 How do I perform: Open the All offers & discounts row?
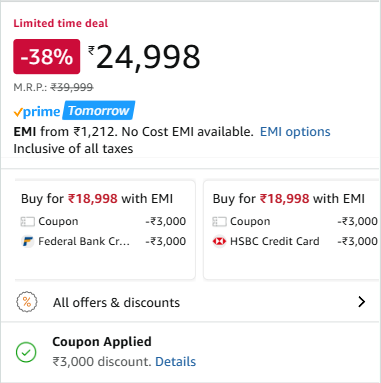[x=191, y=302]
